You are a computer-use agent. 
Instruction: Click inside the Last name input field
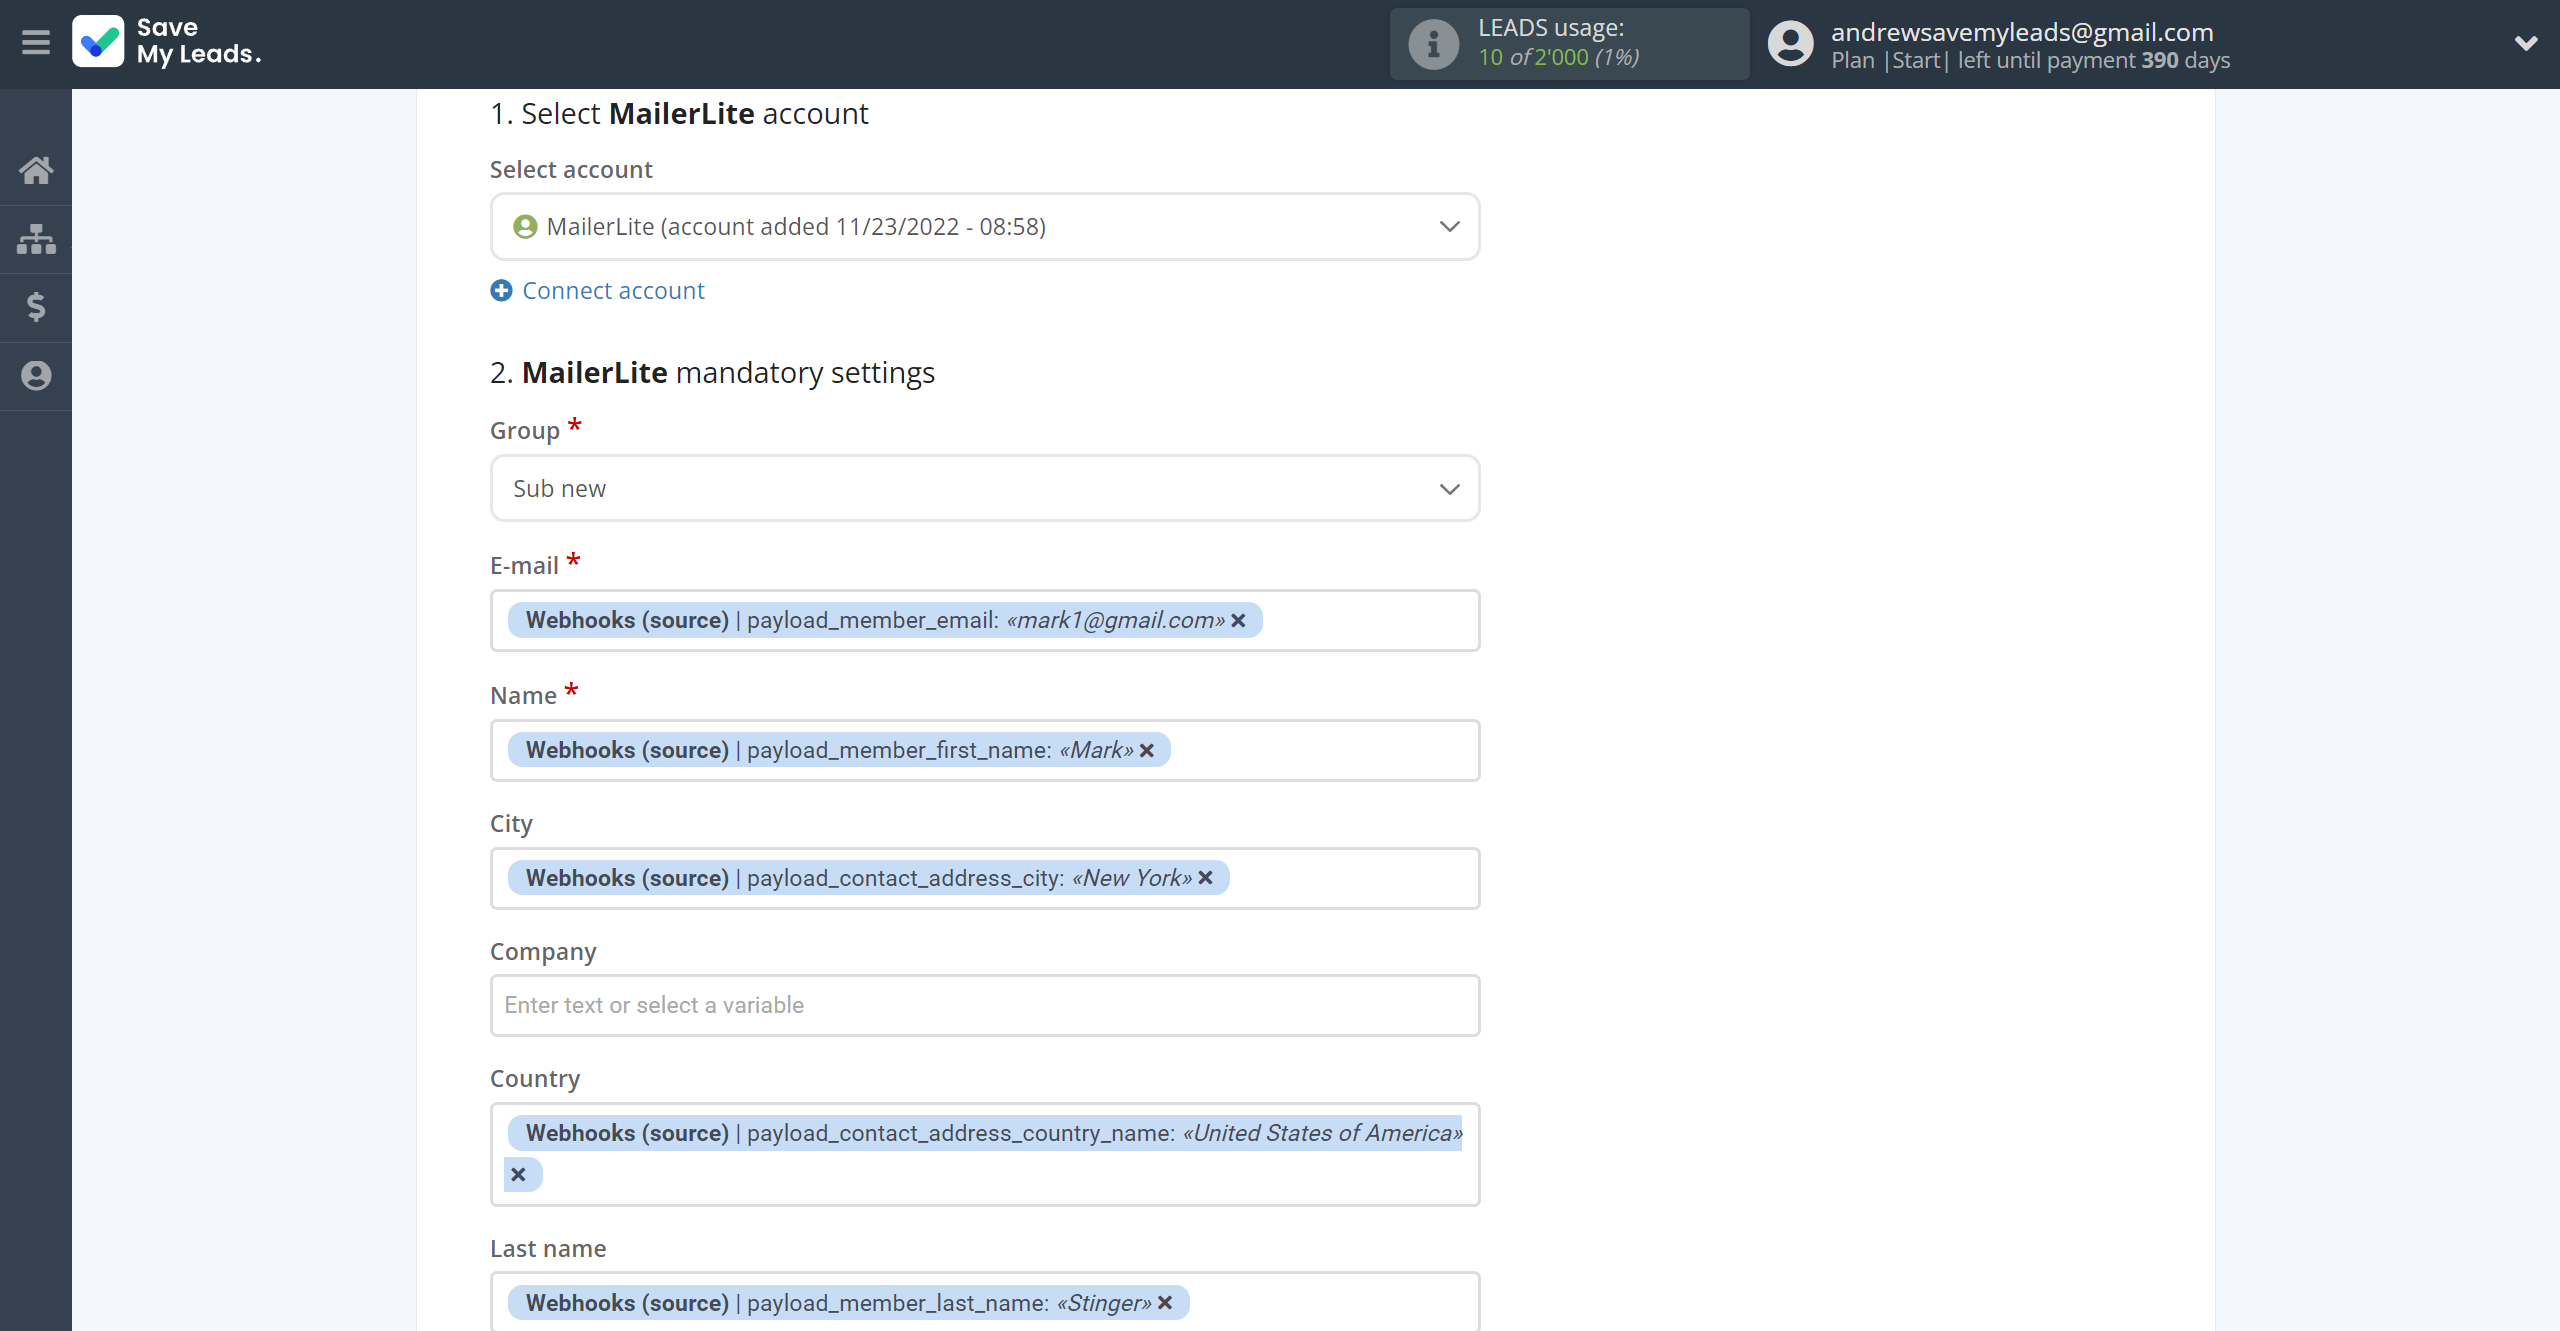[x=985, y=1302]
